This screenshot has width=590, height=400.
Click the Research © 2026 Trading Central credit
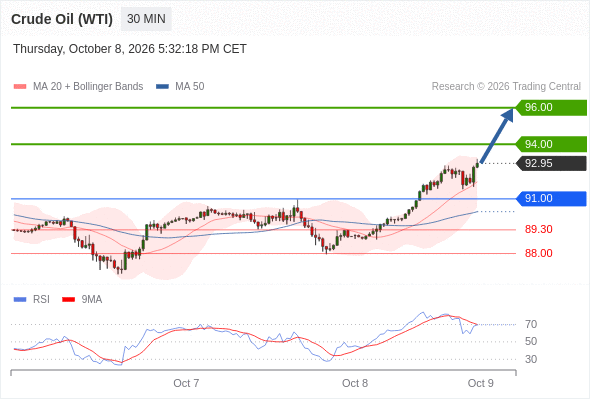[x=506, y=87]
